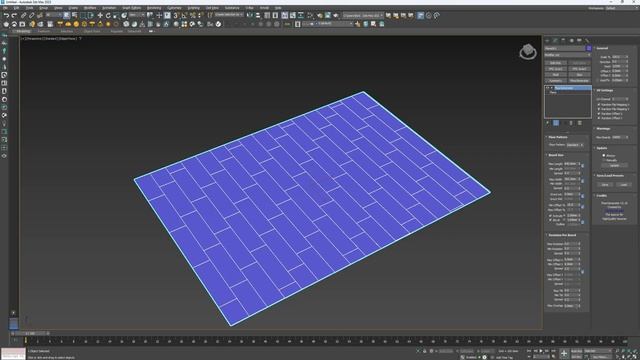
Task: Open the Select by Name dialog icon
Action: coord(74,16)
